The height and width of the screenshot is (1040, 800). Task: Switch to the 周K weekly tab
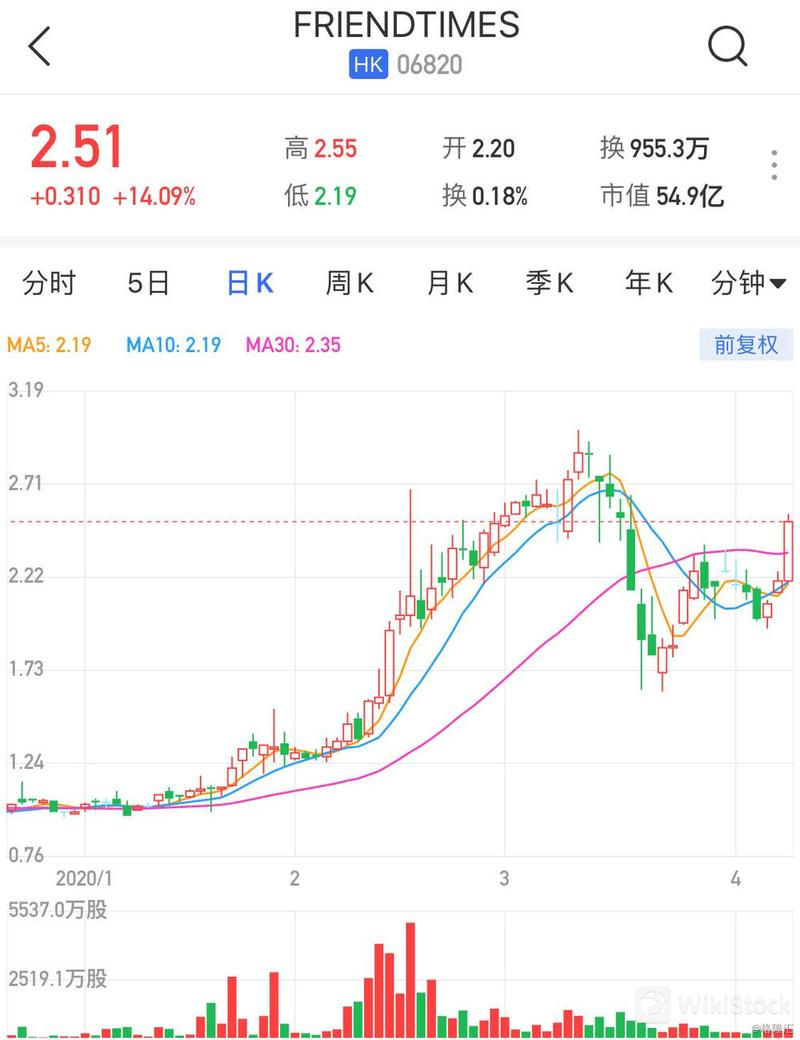click(349, 284)
